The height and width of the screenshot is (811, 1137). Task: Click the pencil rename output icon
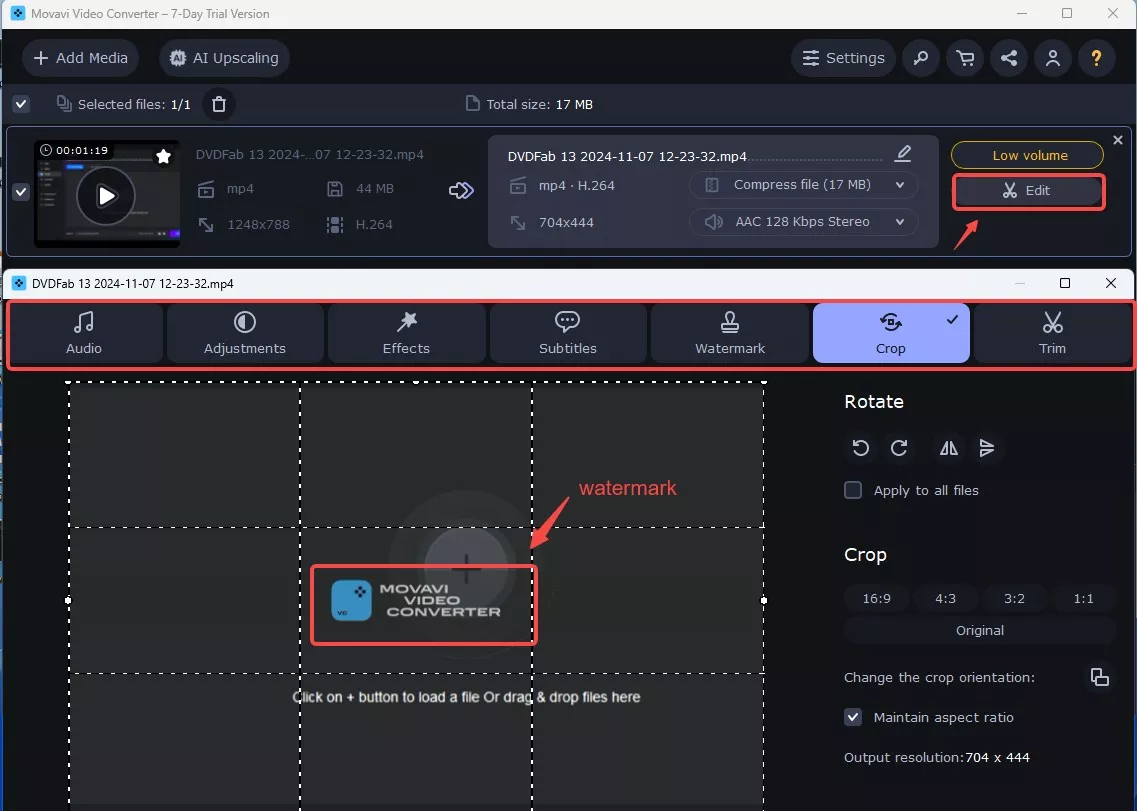click(x=903, y=153)
